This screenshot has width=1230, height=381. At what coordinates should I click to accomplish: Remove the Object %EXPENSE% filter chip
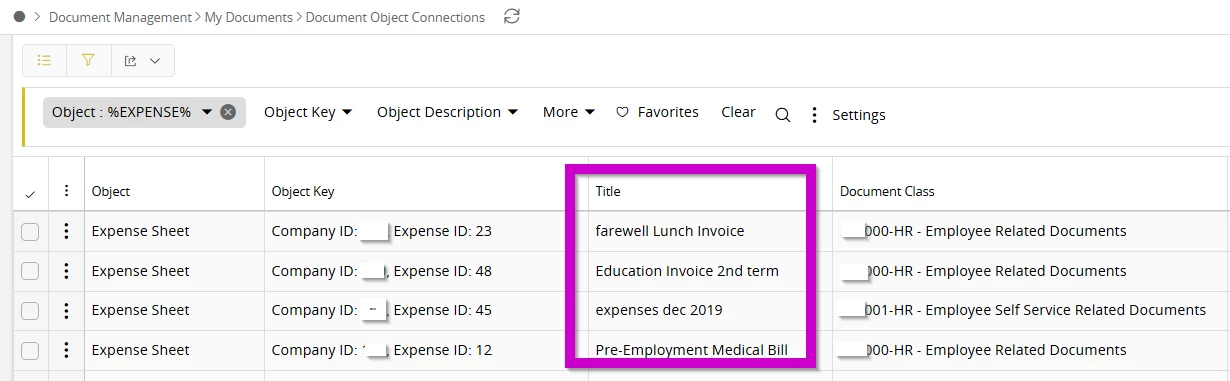(x=228, y=112)
